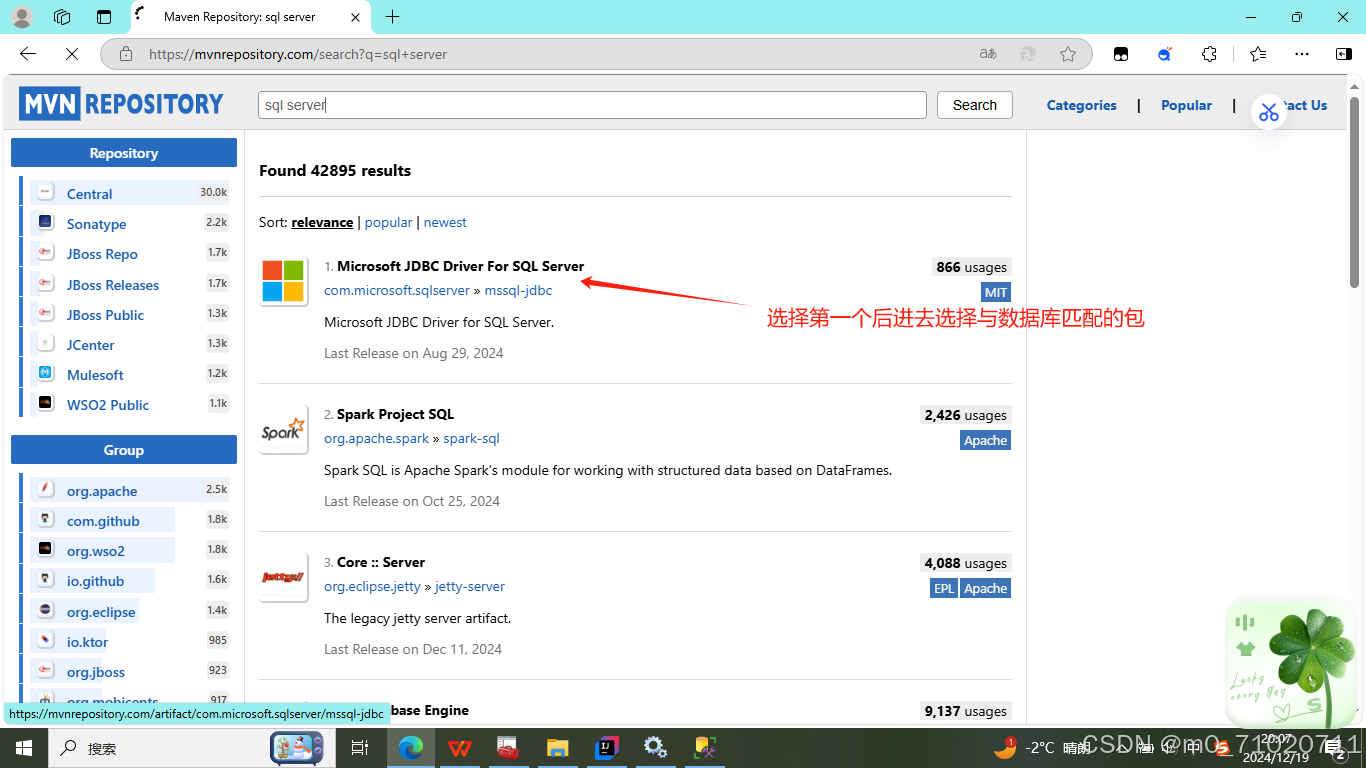The image size is (1366, 768).
Task: Open WPS Office from the taskbar
Action: (460, 747)
